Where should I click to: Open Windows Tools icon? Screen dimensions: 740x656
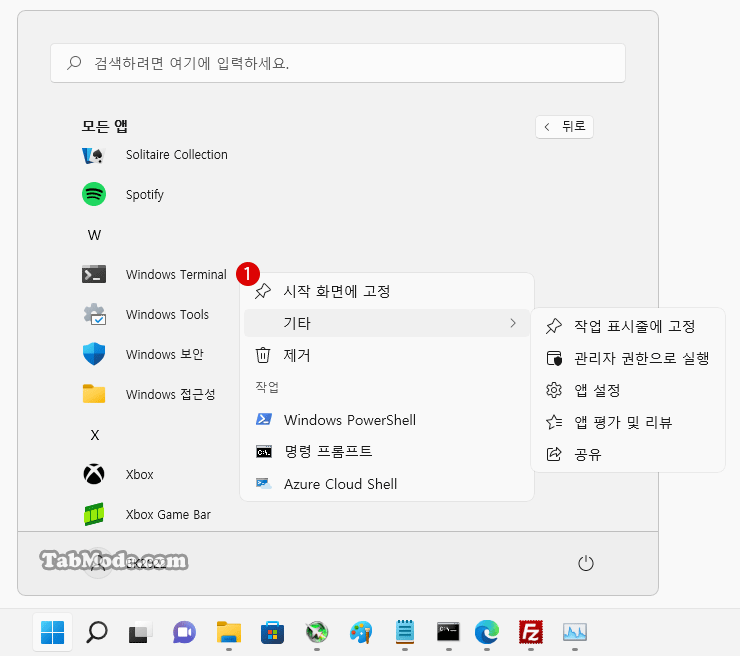coord(94,314)
